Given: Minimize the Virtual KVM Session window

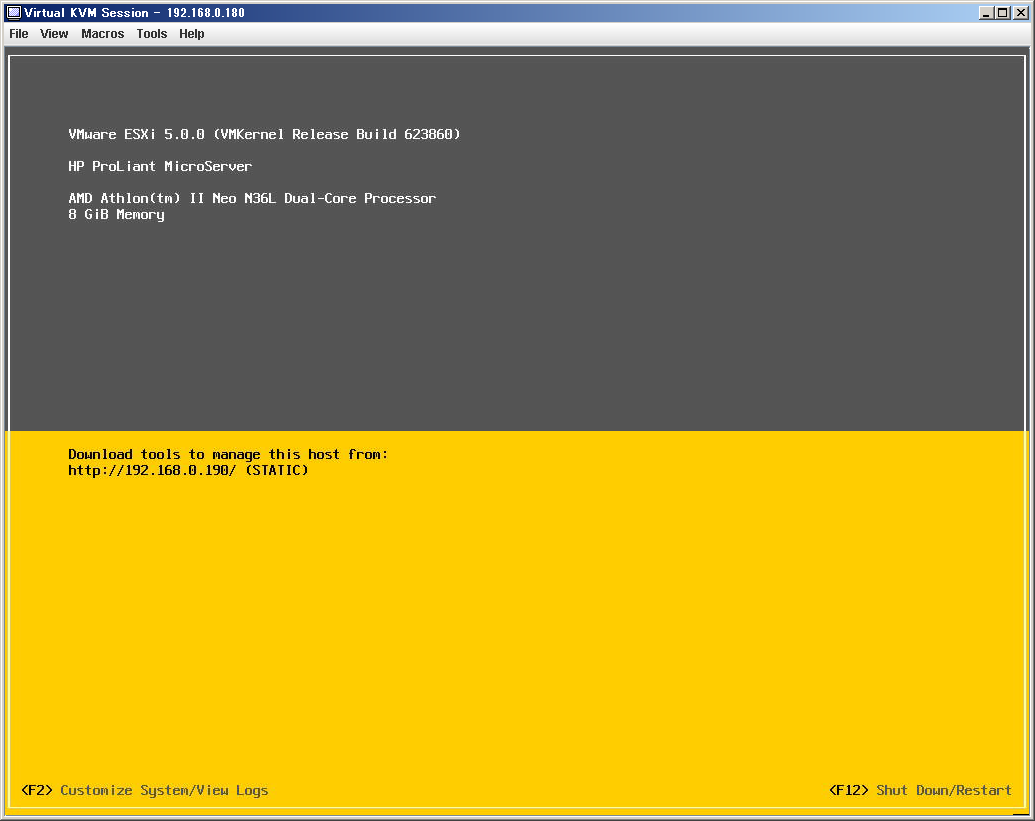Looking at the screenshot, I should click(x=986, y=13).
